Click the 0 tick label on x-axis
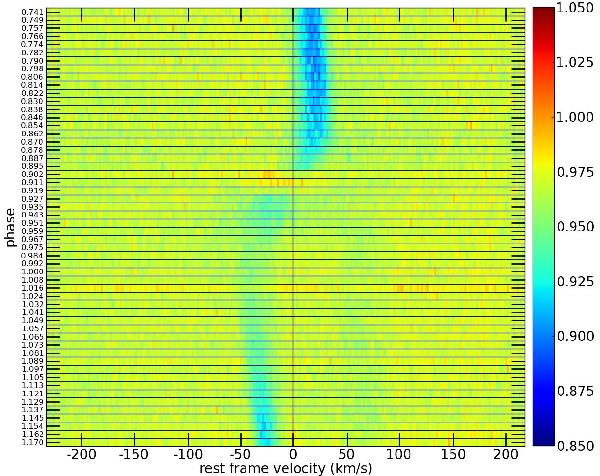Screen dimensions: 600x476 click(292, 454)
